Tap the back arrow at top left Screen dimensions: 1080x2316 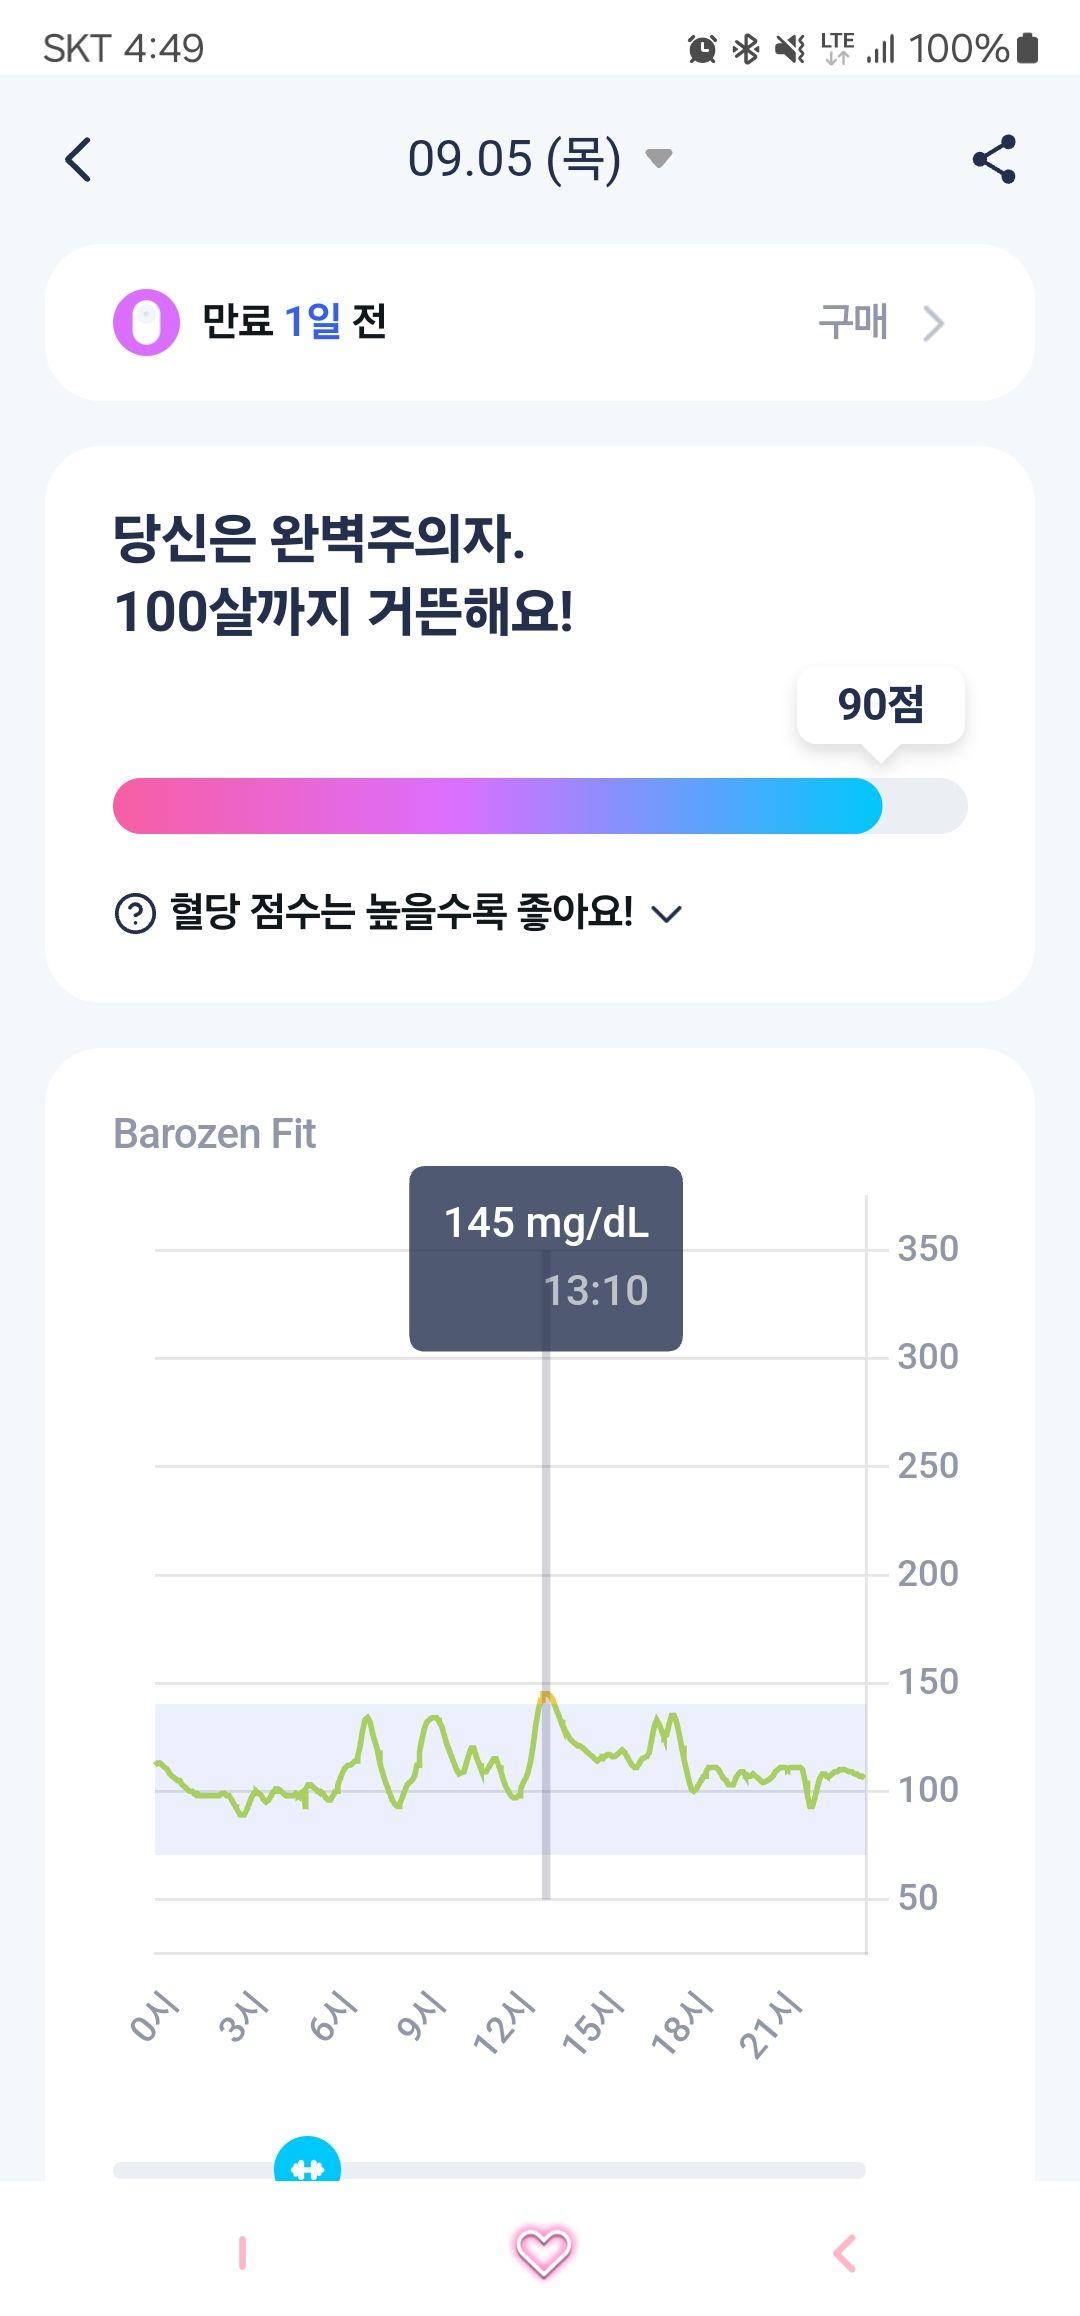coord(78,160)
